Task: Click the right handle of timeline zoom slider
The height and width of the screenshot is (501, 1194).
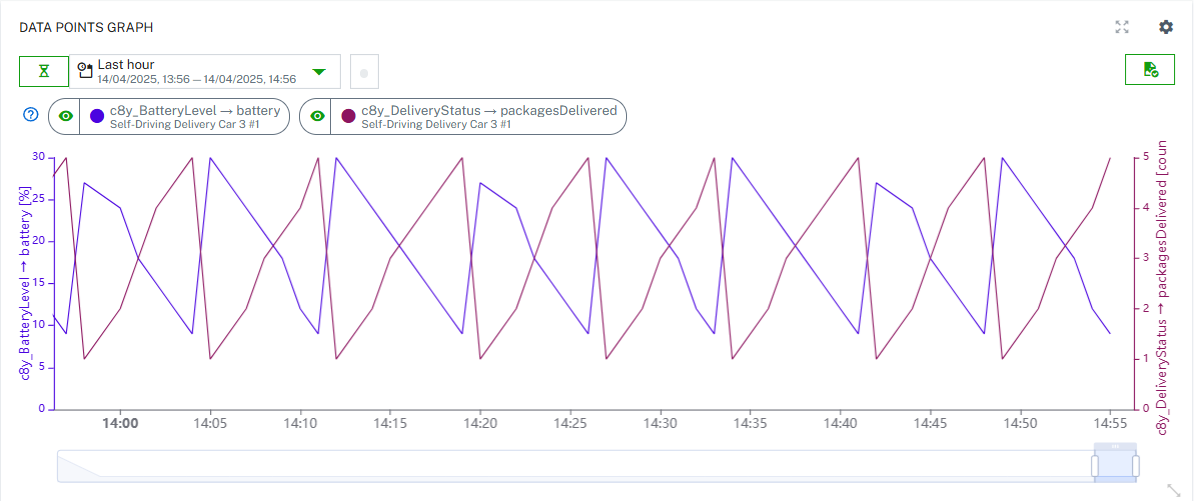Action: [1136, 466]
